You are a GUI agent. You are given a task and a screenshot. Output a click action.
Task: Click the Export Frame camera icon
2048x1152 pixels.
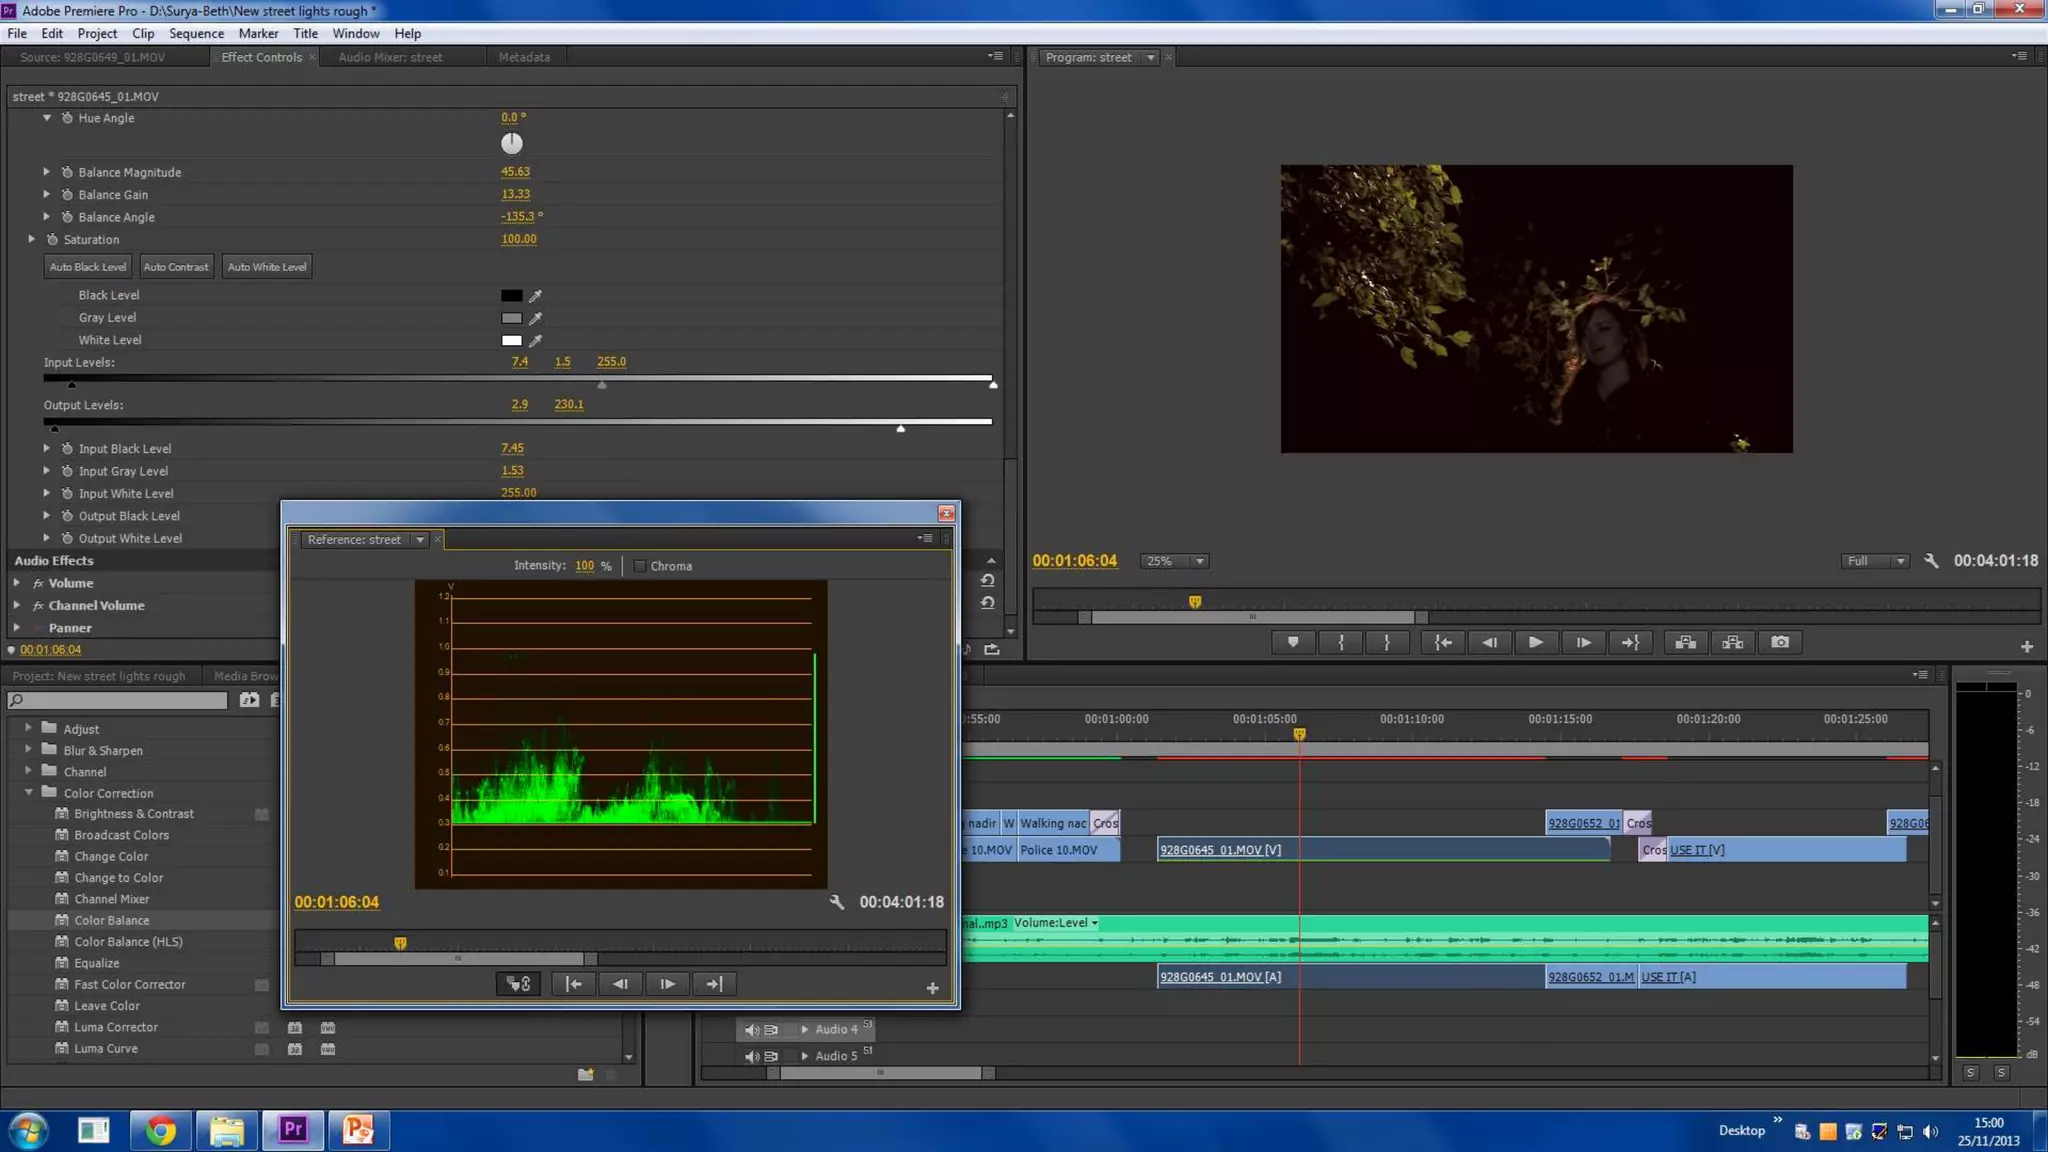pos(1780,643)
